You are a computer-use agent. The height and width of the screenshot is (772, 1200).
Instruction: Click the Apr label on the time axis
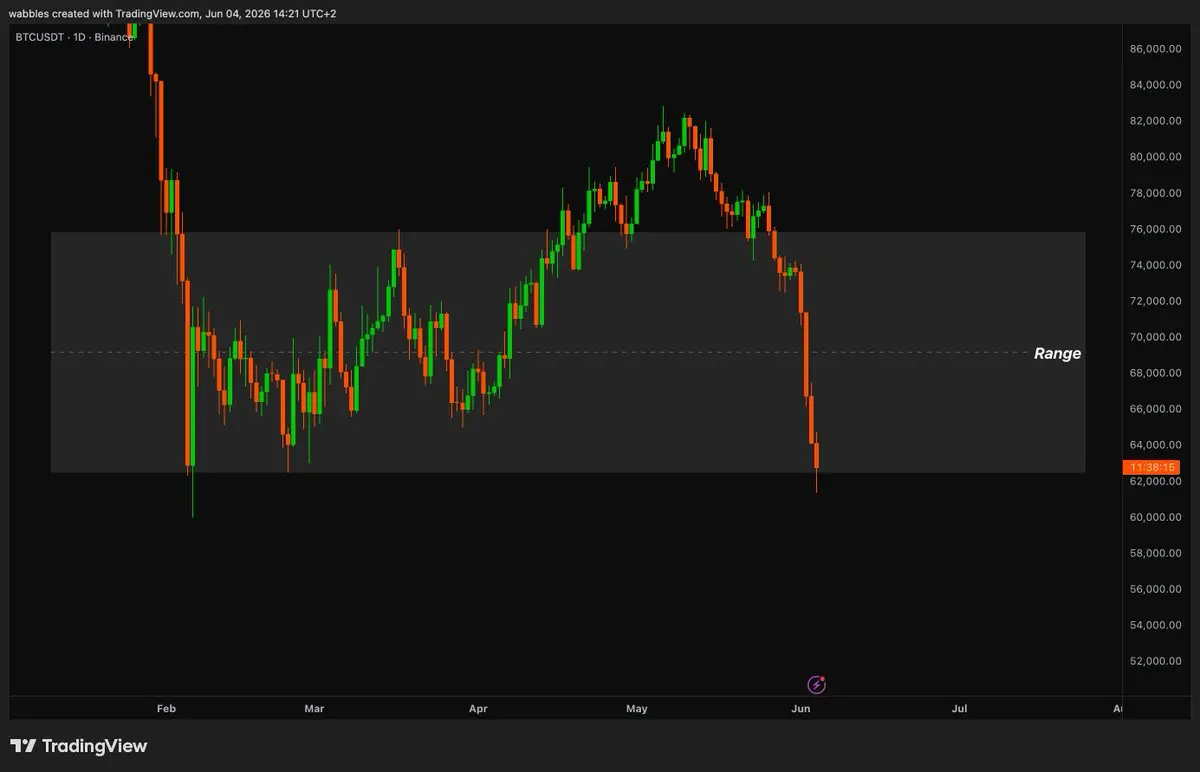[478, 709]
